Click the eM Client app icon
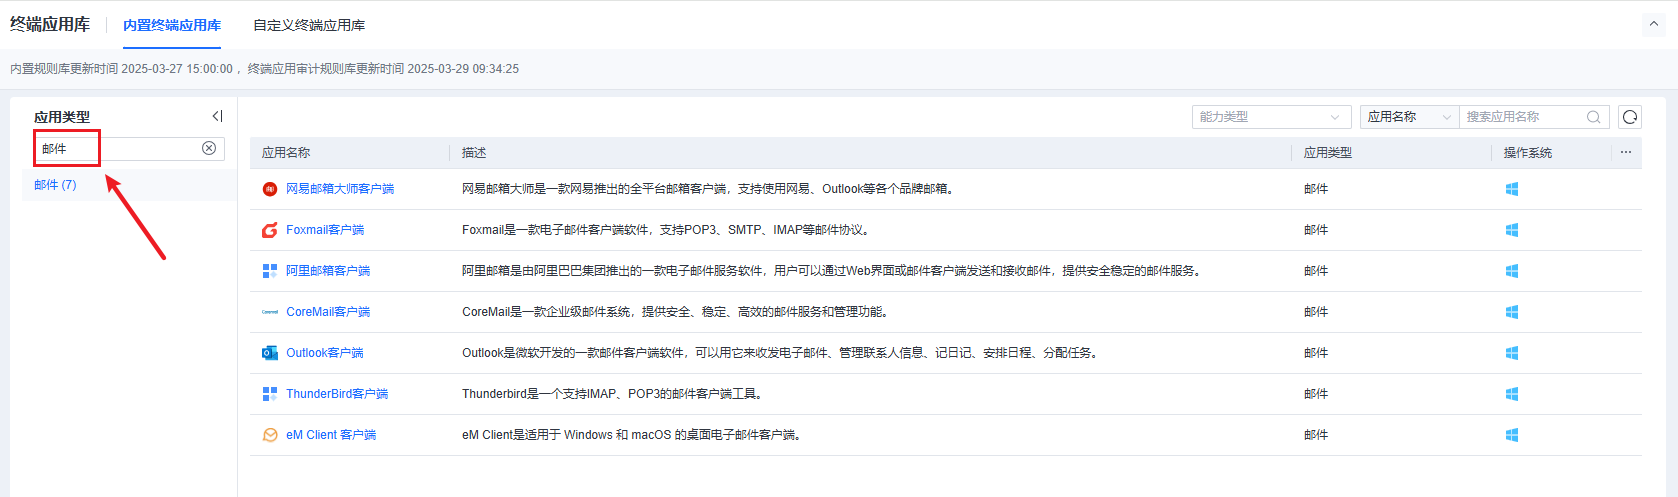The width and height of the screenshot is (1678, 497). 269,435
